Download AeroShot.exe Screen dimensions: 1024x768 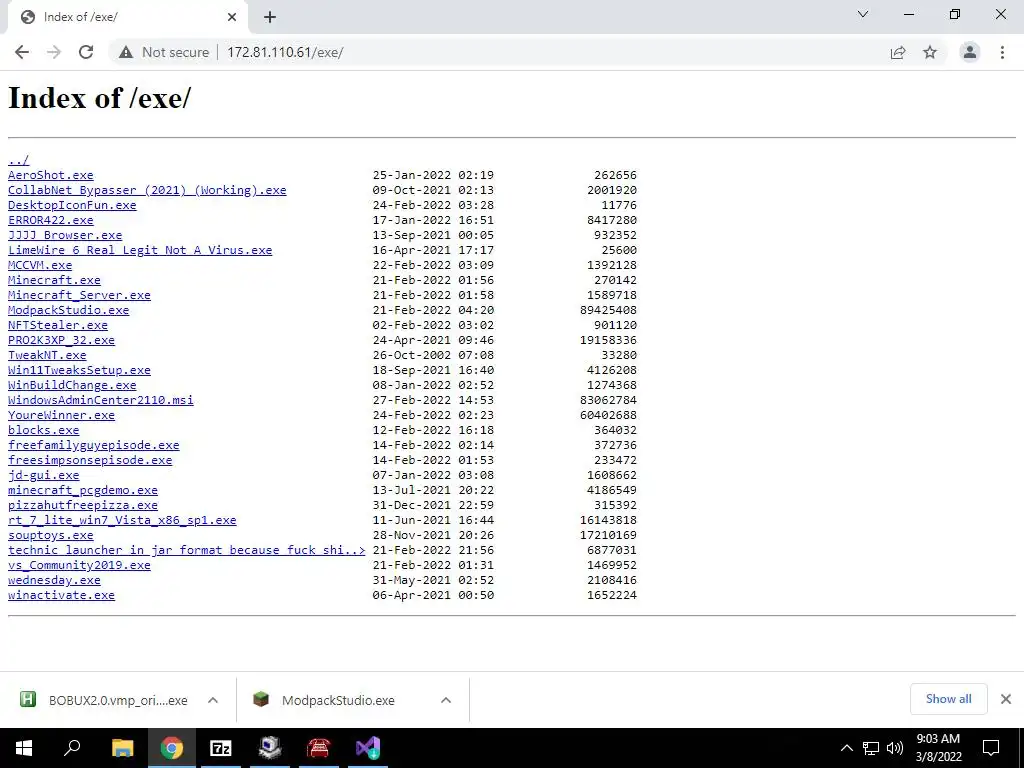[x=51, y=175]
